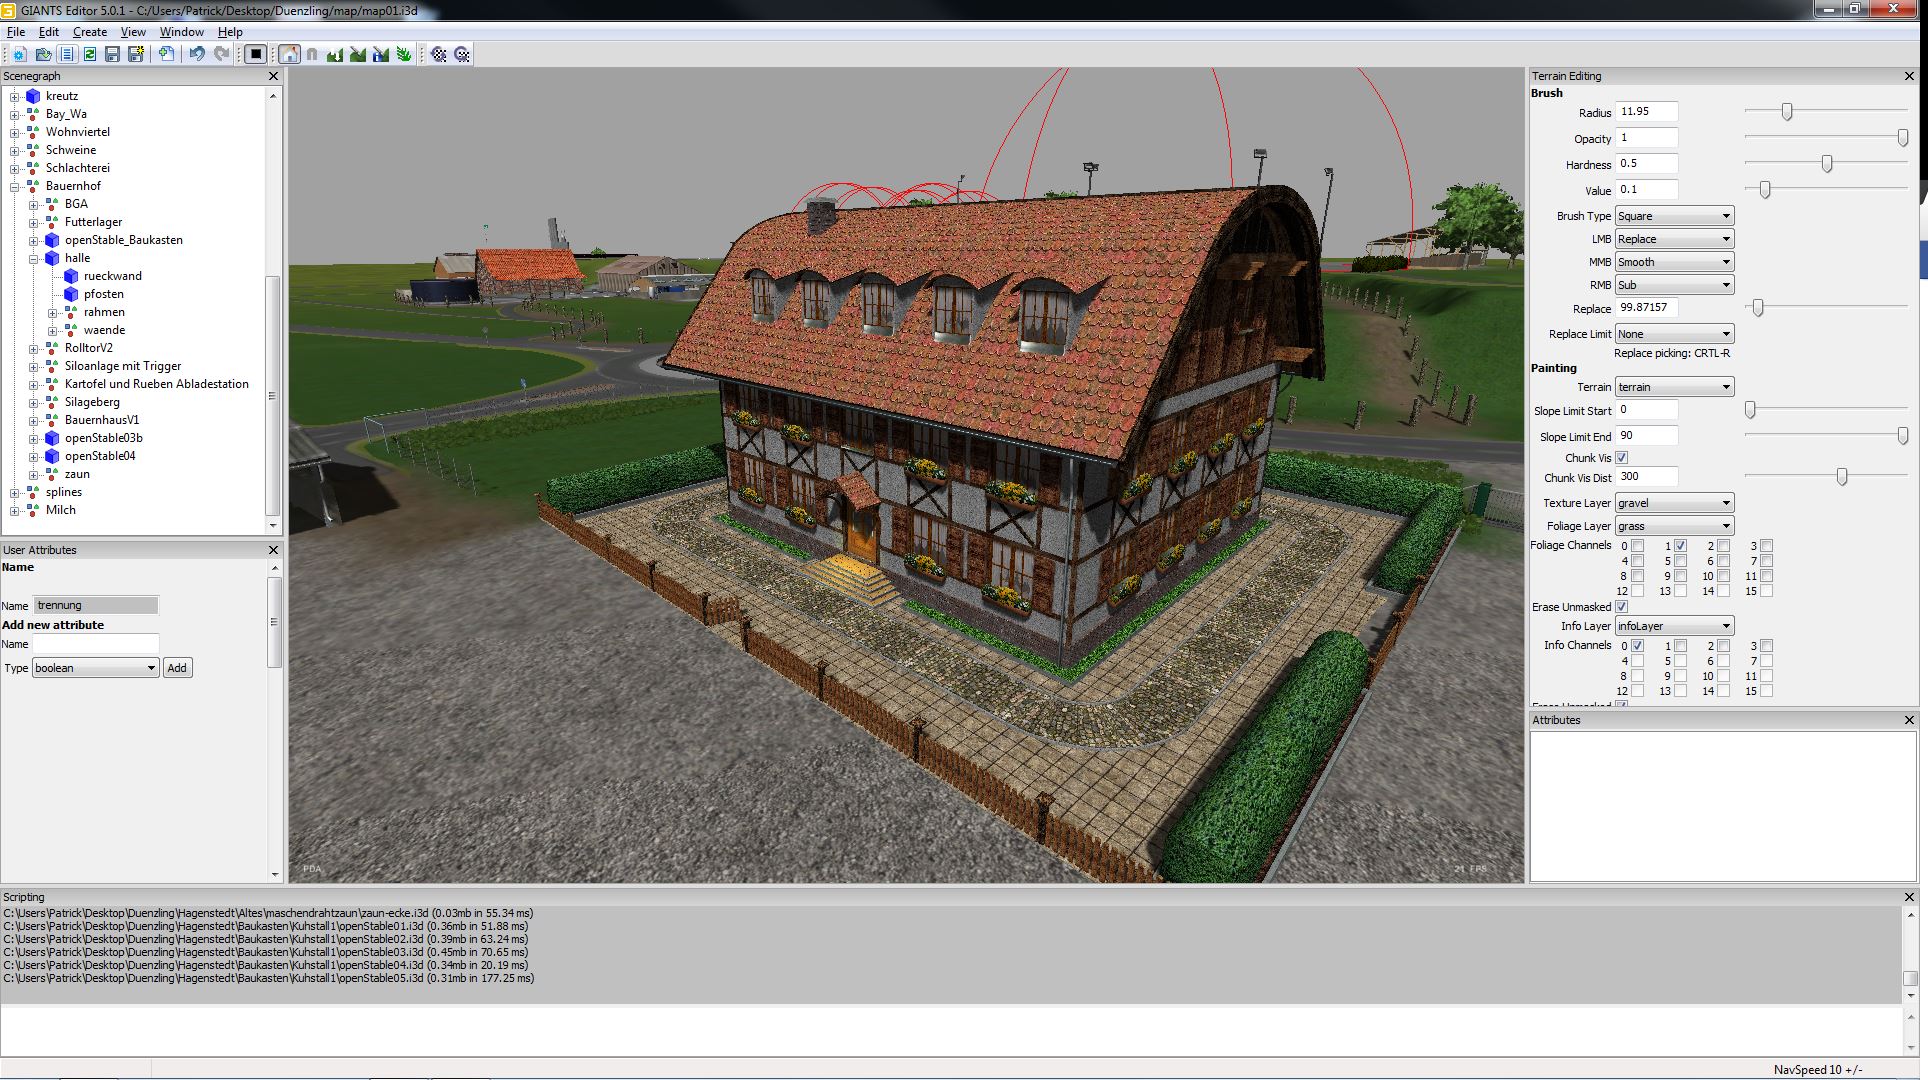Open the attribute Type boolean dropdown
The image size is (1928, 1080).
[x=96, y=668]
